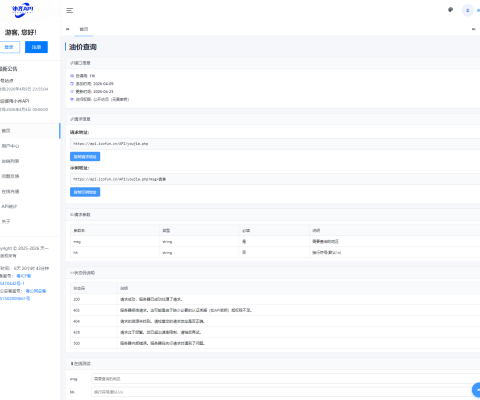Select the 首页 tab in tab bar

(84, 29)
